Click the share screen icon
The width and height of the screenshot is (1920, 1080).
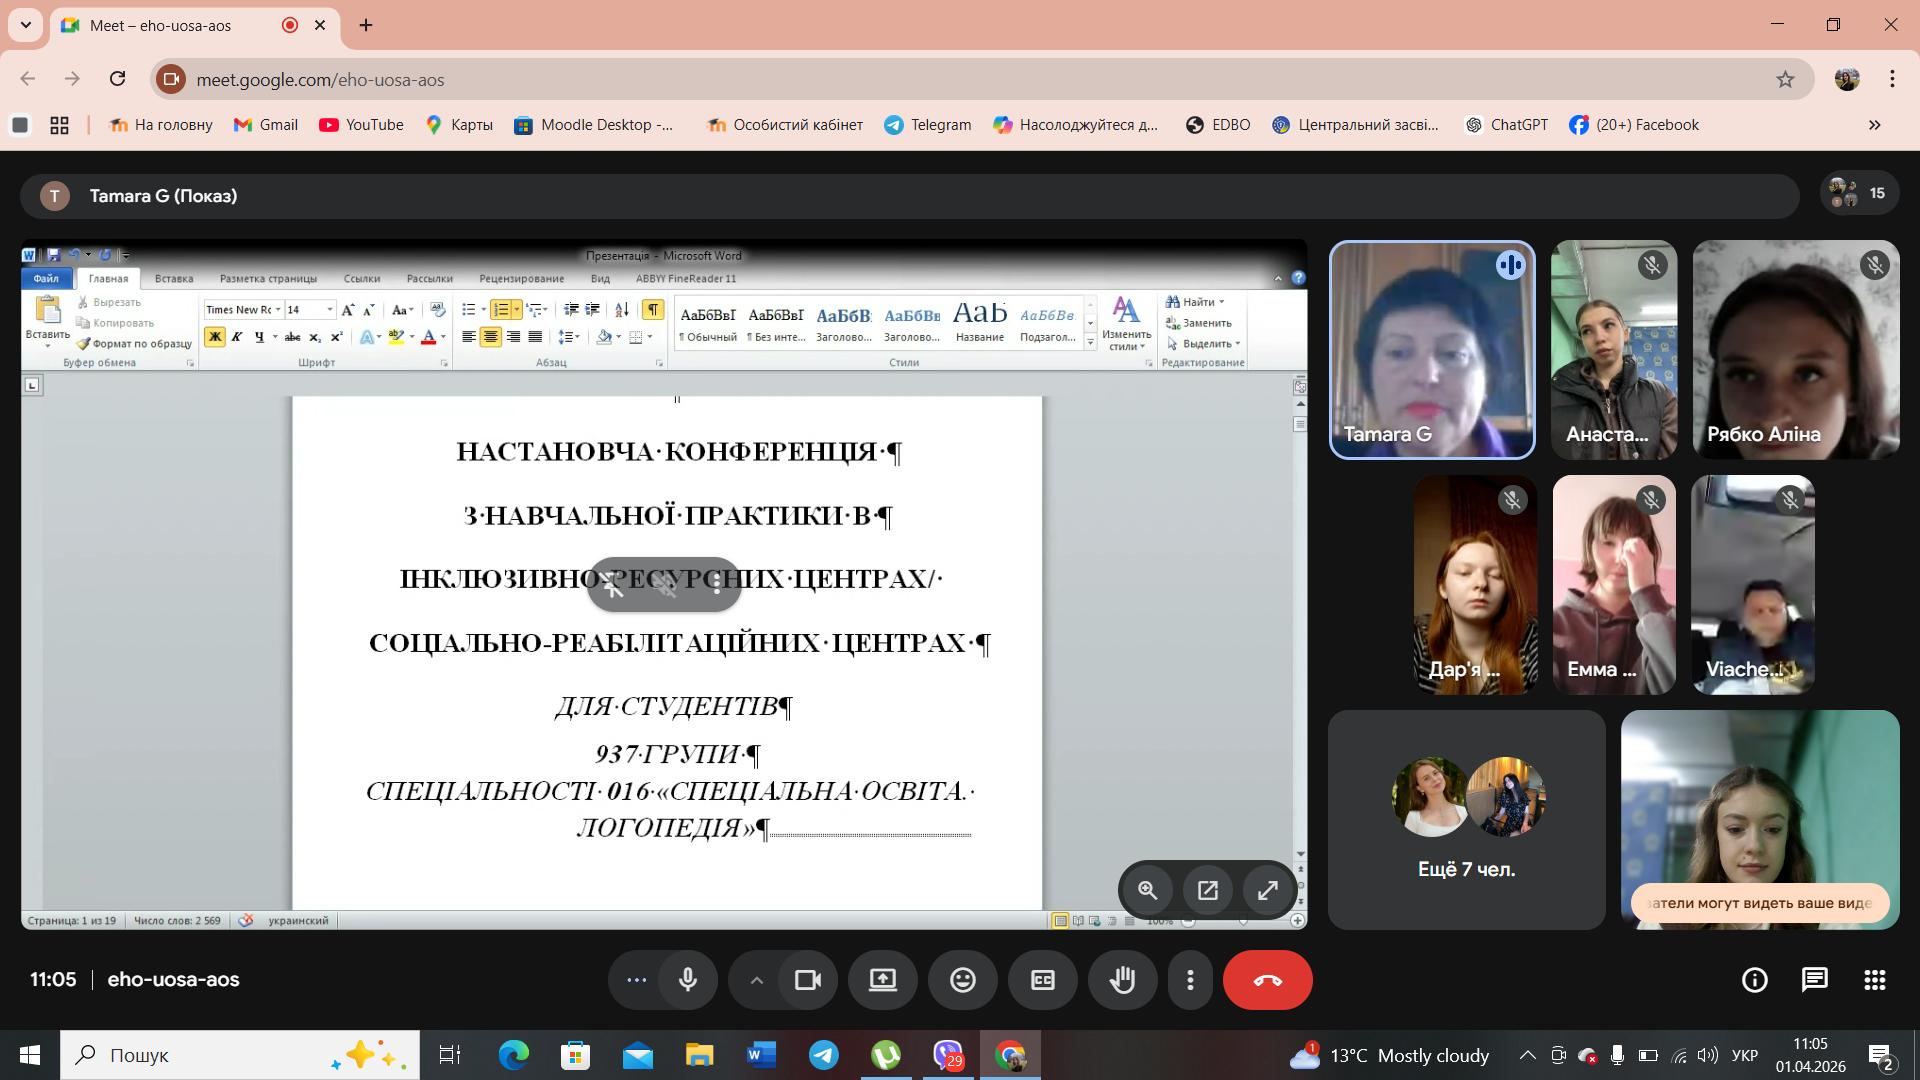pos(882,980)
